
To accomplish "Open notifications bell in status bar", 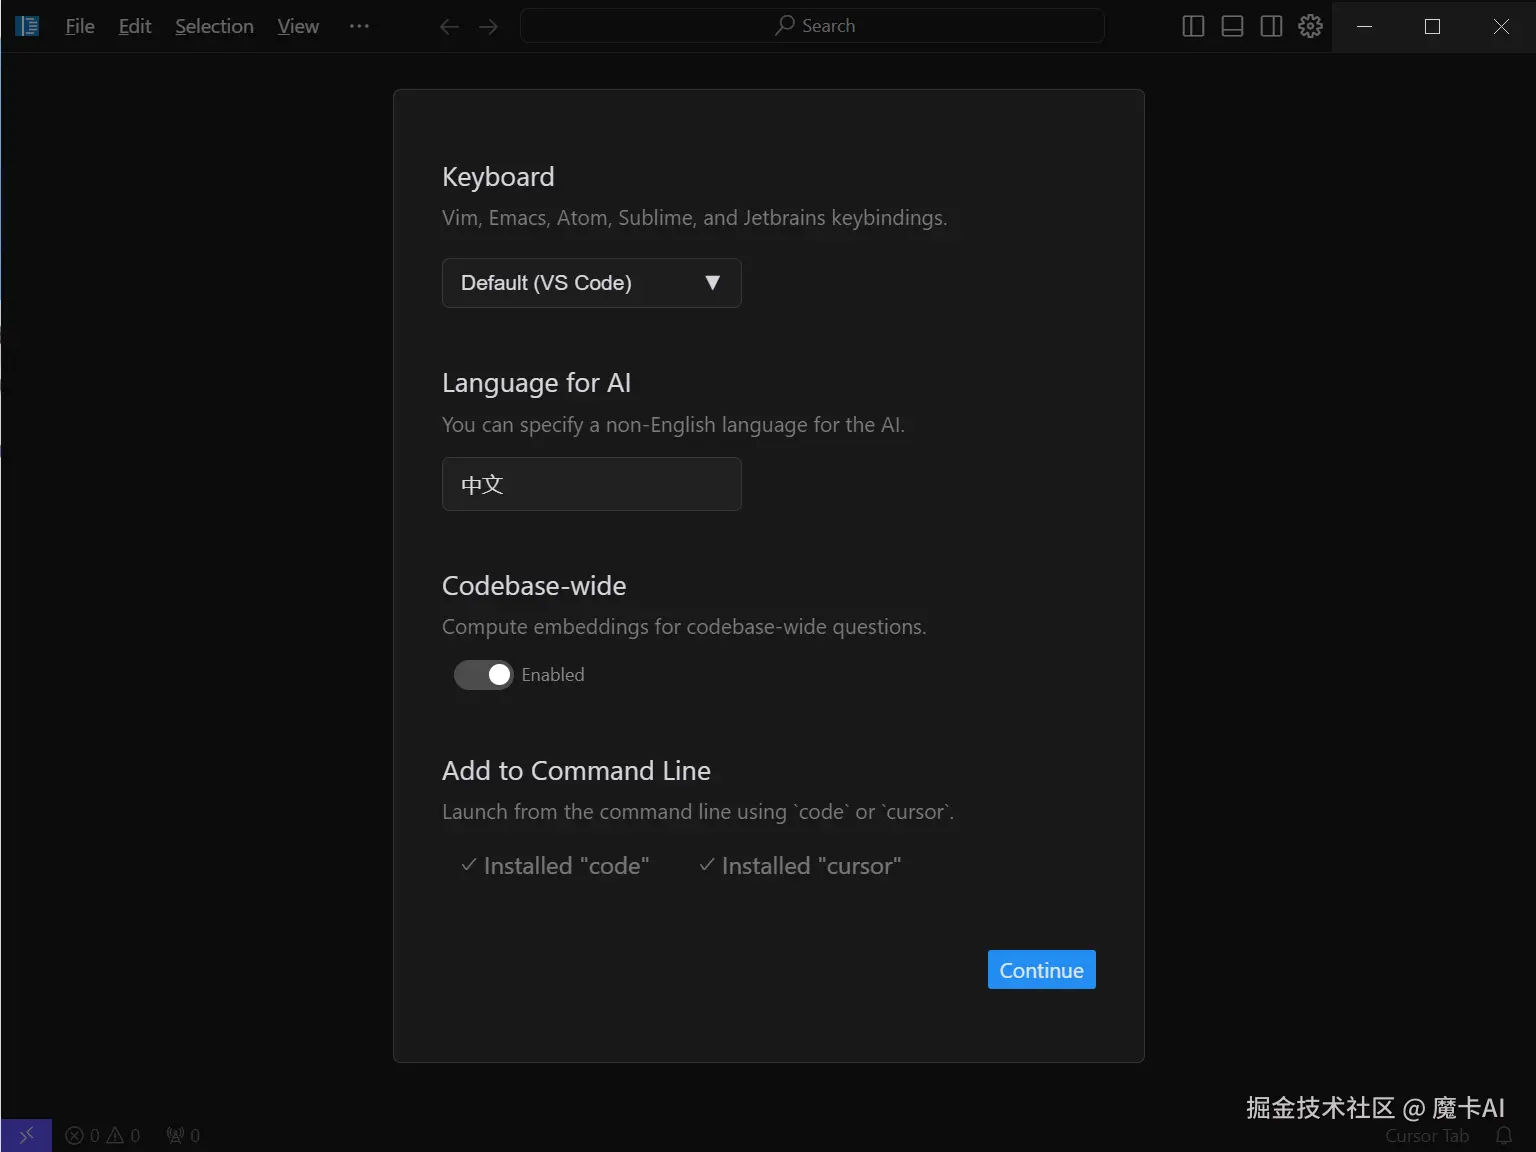I will tap(1504, 1136).
